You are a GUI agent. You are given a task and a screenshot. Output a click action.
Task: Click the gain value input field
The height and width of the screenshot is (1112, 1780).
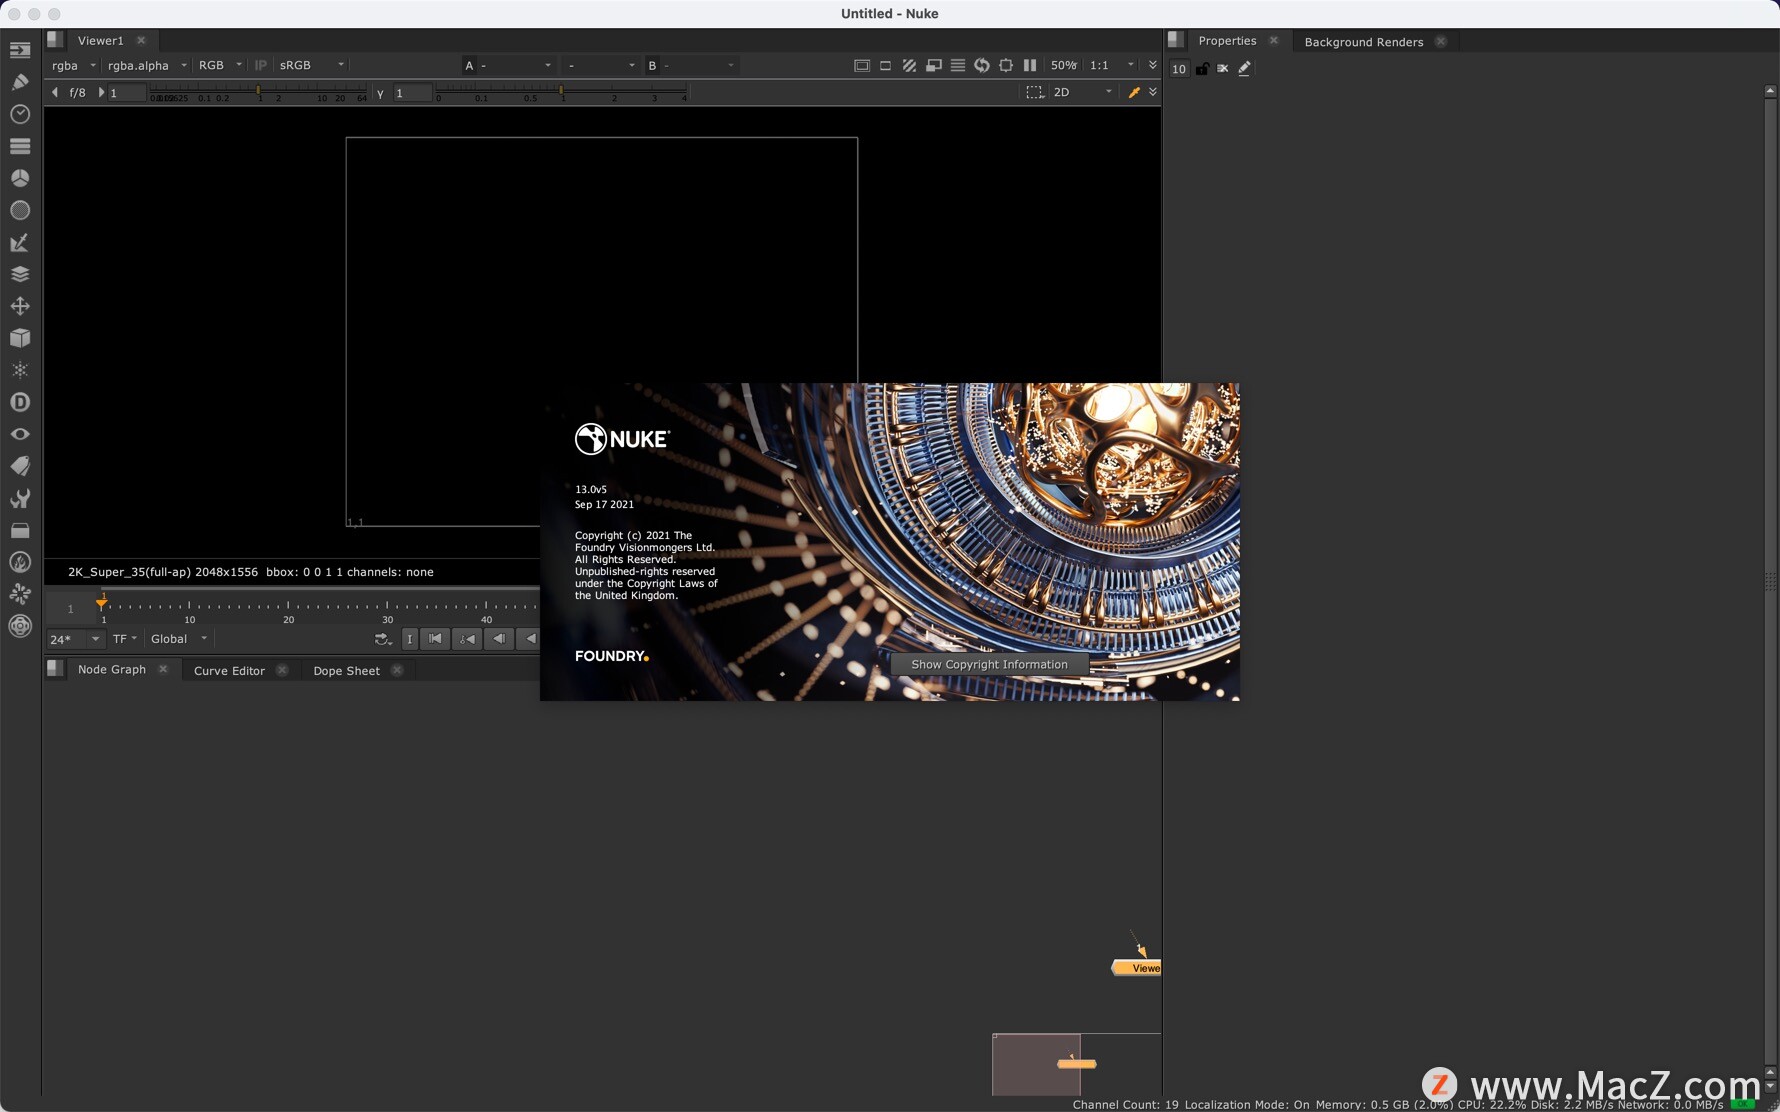127,93
